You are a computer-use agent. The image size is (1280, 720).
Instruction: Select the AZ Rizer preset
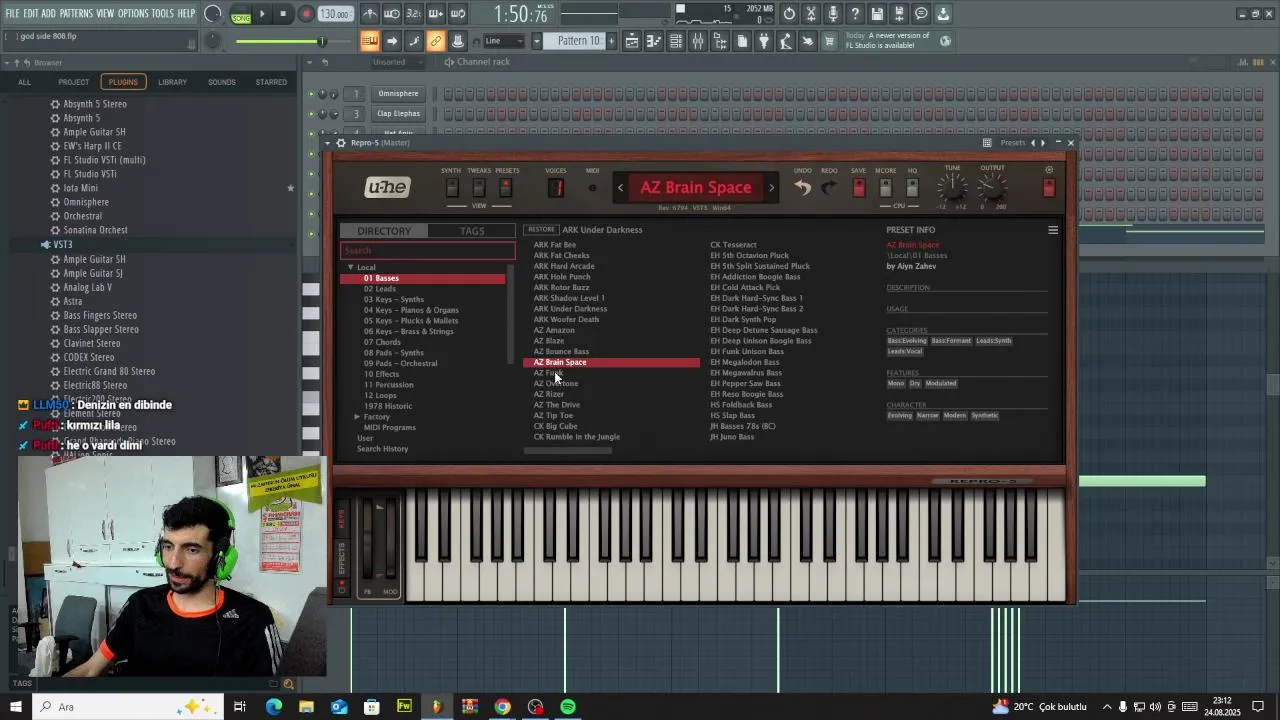pyautogui.click(x=549, y=394)
